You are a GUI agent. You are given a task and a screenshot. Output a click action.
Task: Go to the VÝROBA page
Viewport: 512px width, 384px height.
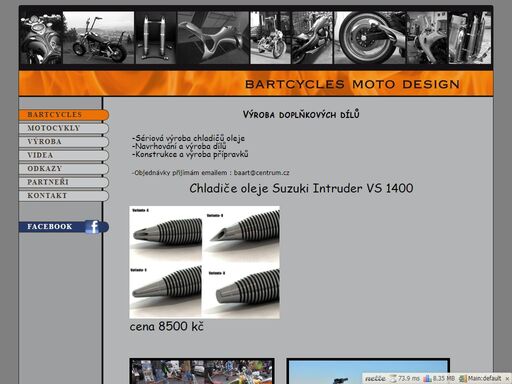coord(64,142)
